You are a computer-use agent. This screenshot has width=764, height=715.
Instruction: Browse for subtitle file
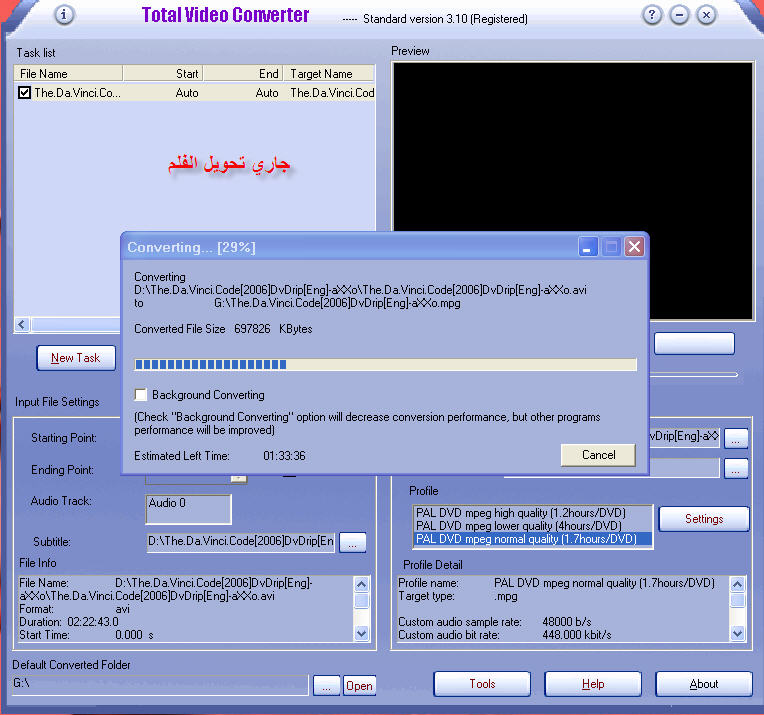pyautogui.click(x=352, y=542)
